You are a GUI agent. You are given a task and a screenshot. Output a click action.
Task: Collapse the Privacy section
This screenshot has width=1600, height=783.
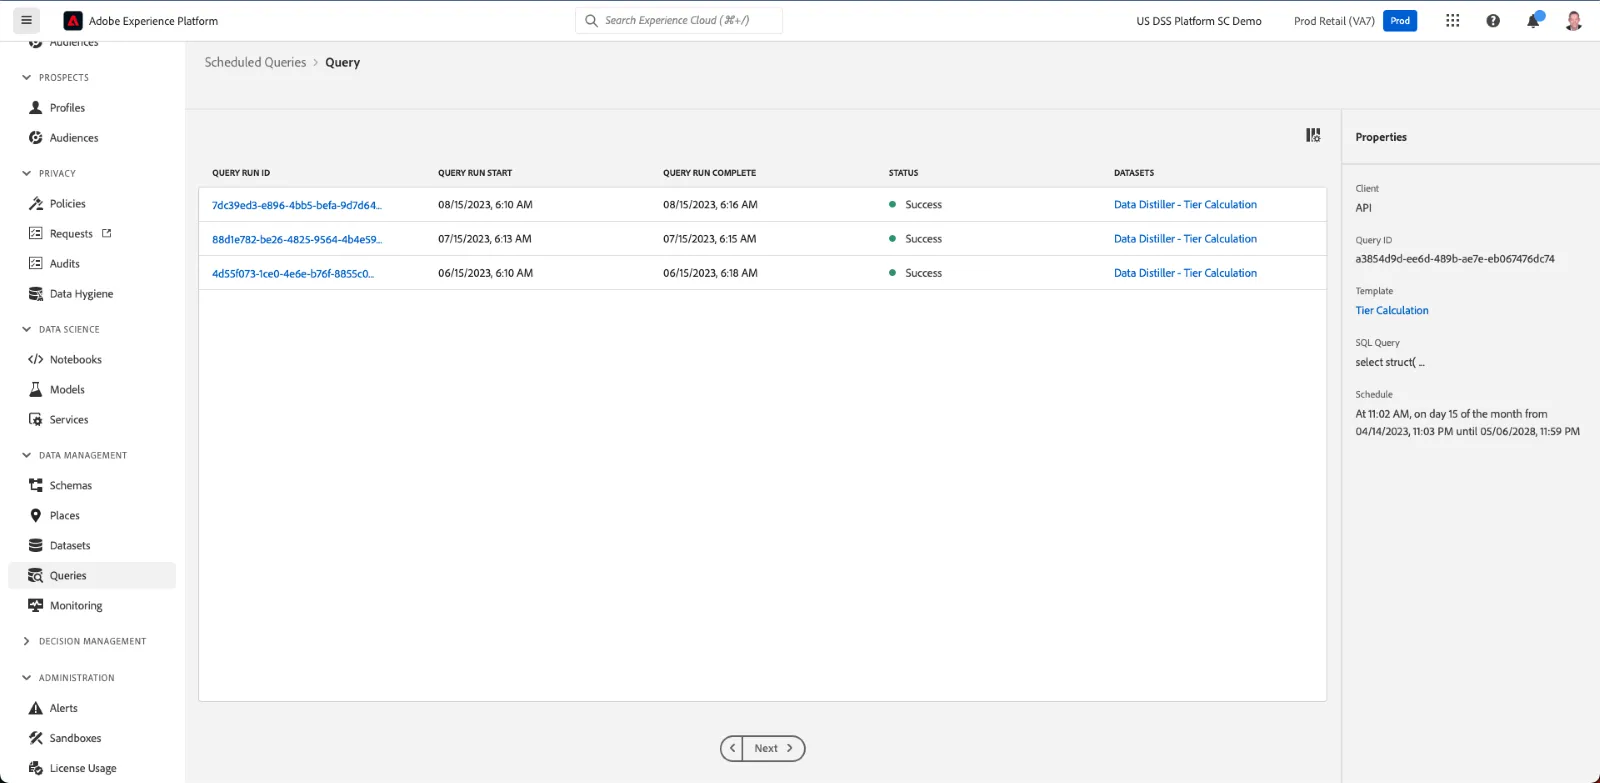point(26,174)
